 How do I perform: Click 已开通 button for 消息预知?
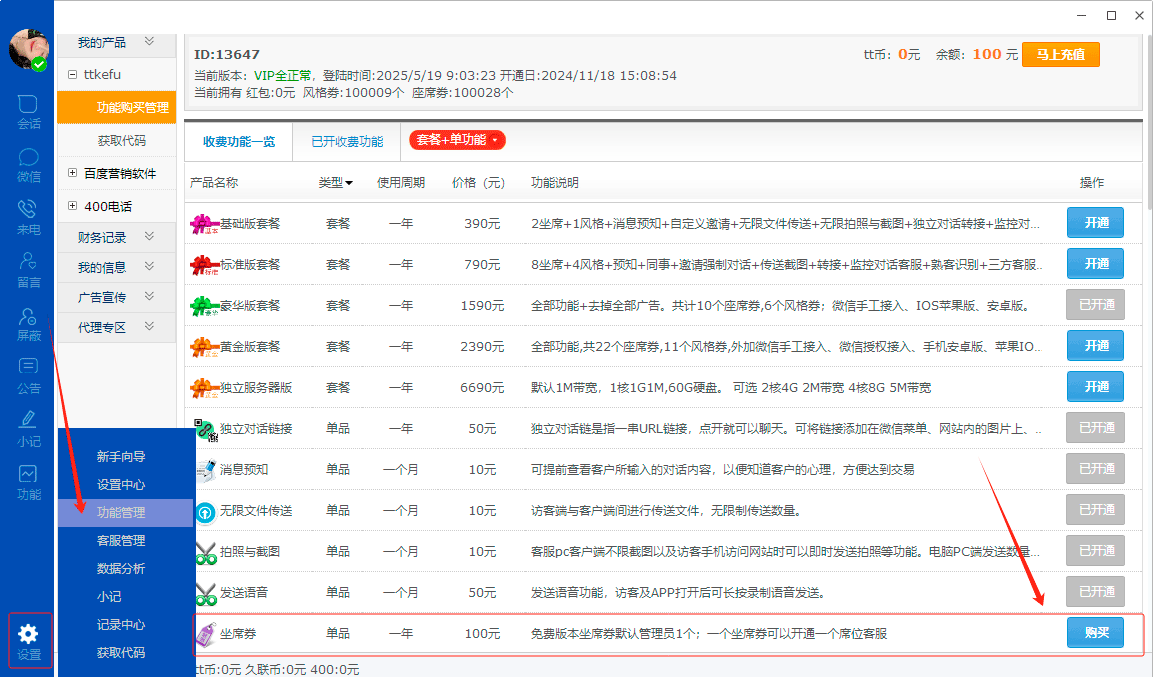[x=1095, y=468]
